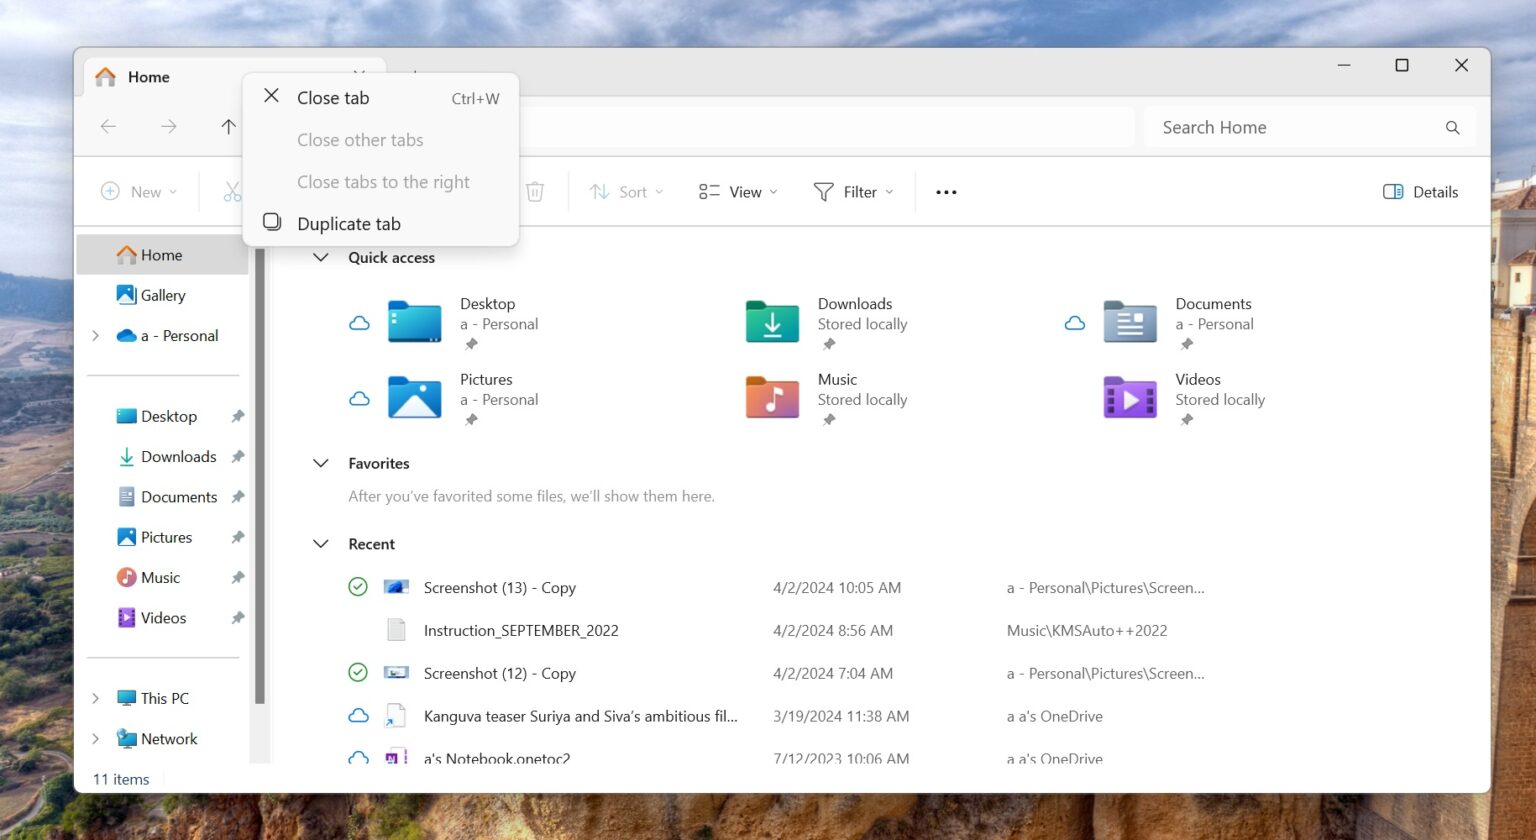Open Gallery from the navigation pane

click(161, 295)
